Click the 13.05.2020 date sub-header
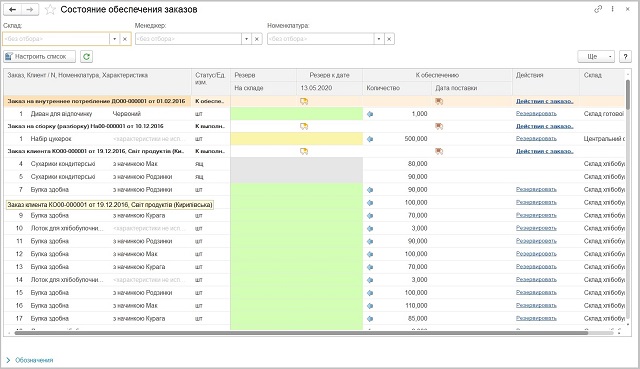 (329, 88)
